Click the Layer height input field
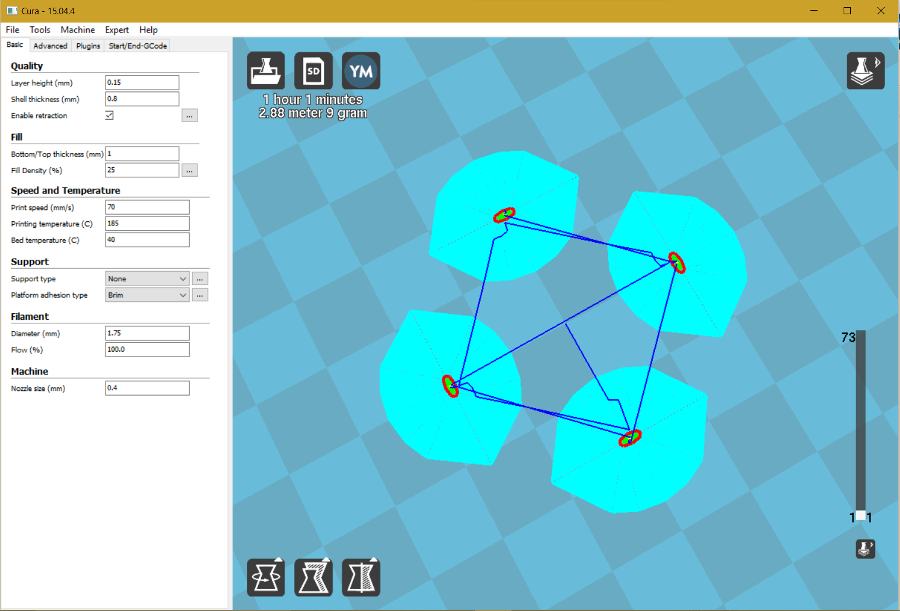Viewport: 900px width, 611px height. (x=142, y=83)
